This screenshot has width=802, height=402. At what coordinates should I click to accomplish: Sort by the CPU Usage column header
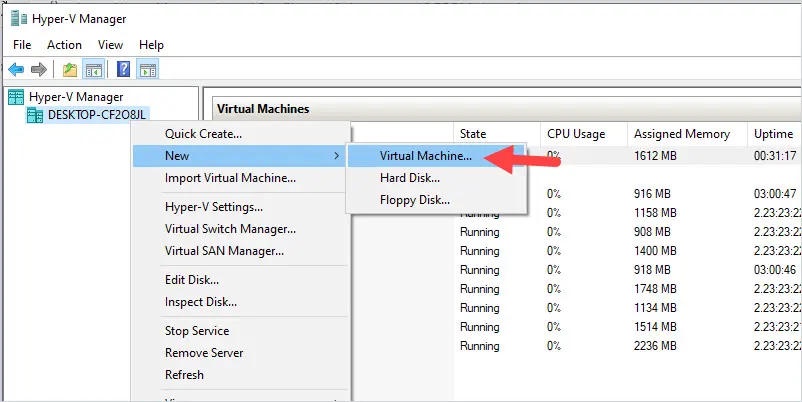pos(584,134)
